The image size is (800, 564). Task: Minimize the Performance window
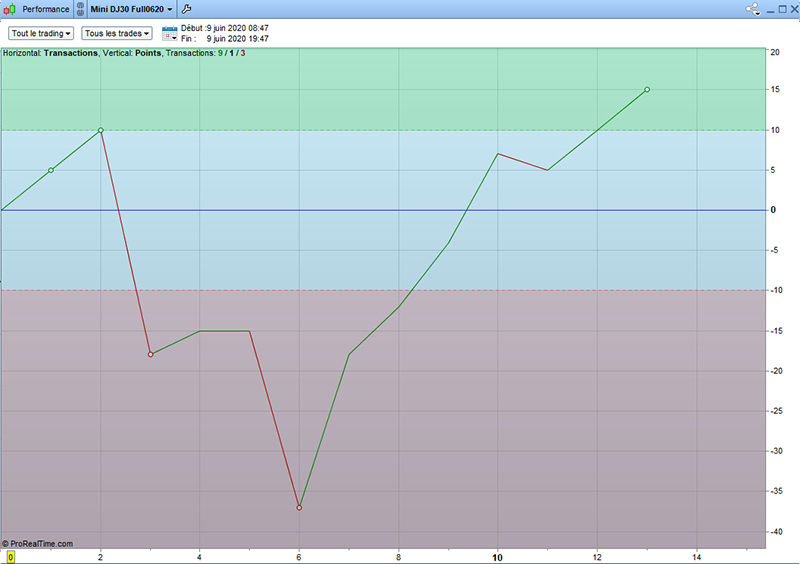click(x=770, y=10)
